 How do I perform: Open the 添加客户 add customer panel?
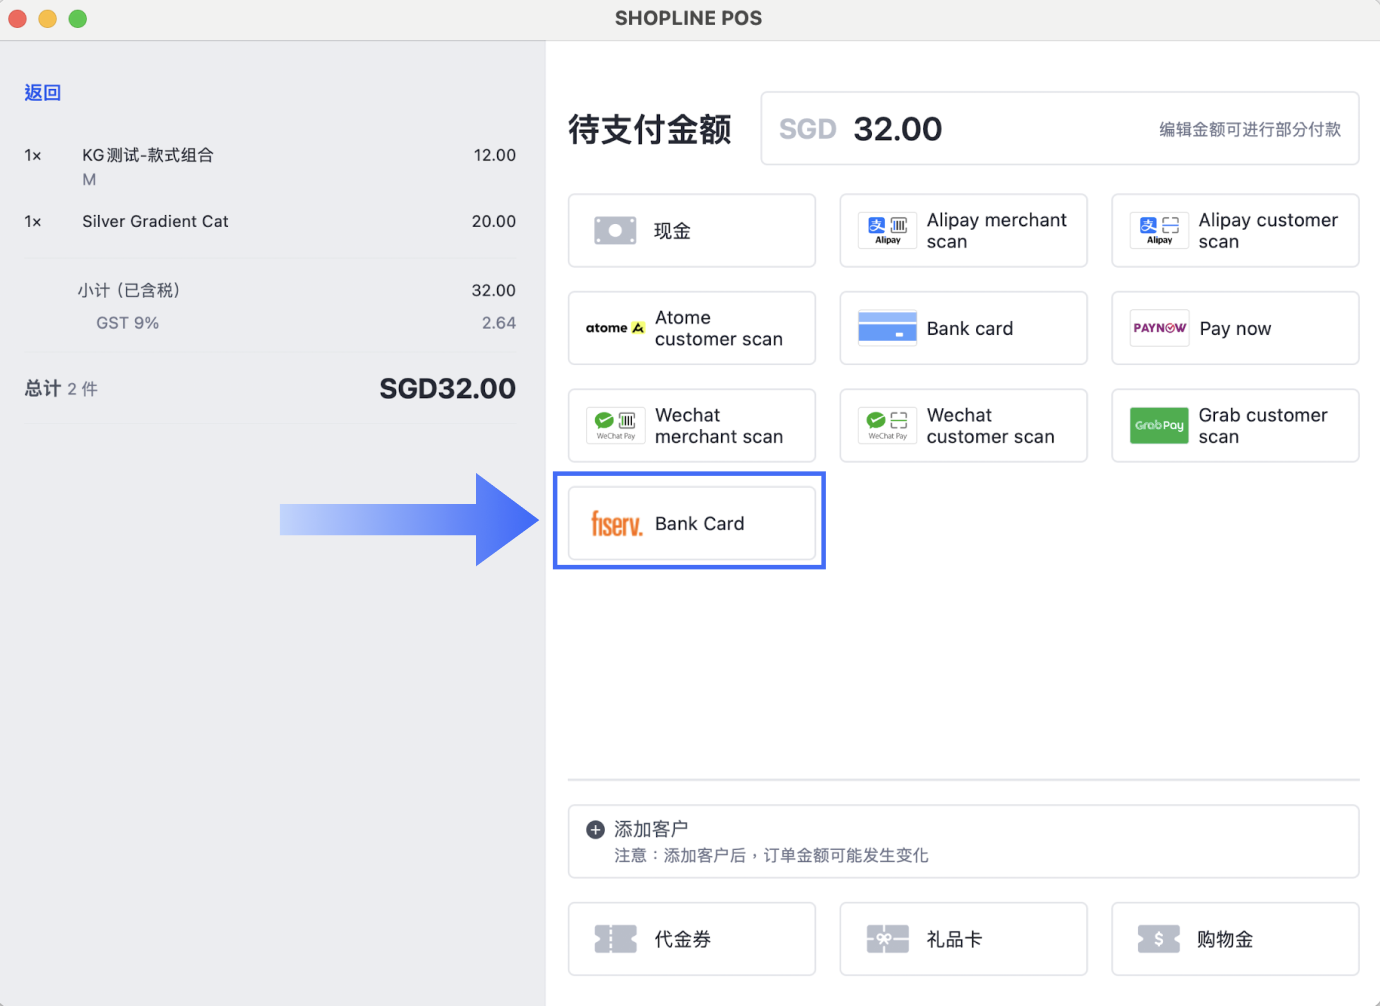[x=964, y=842]
